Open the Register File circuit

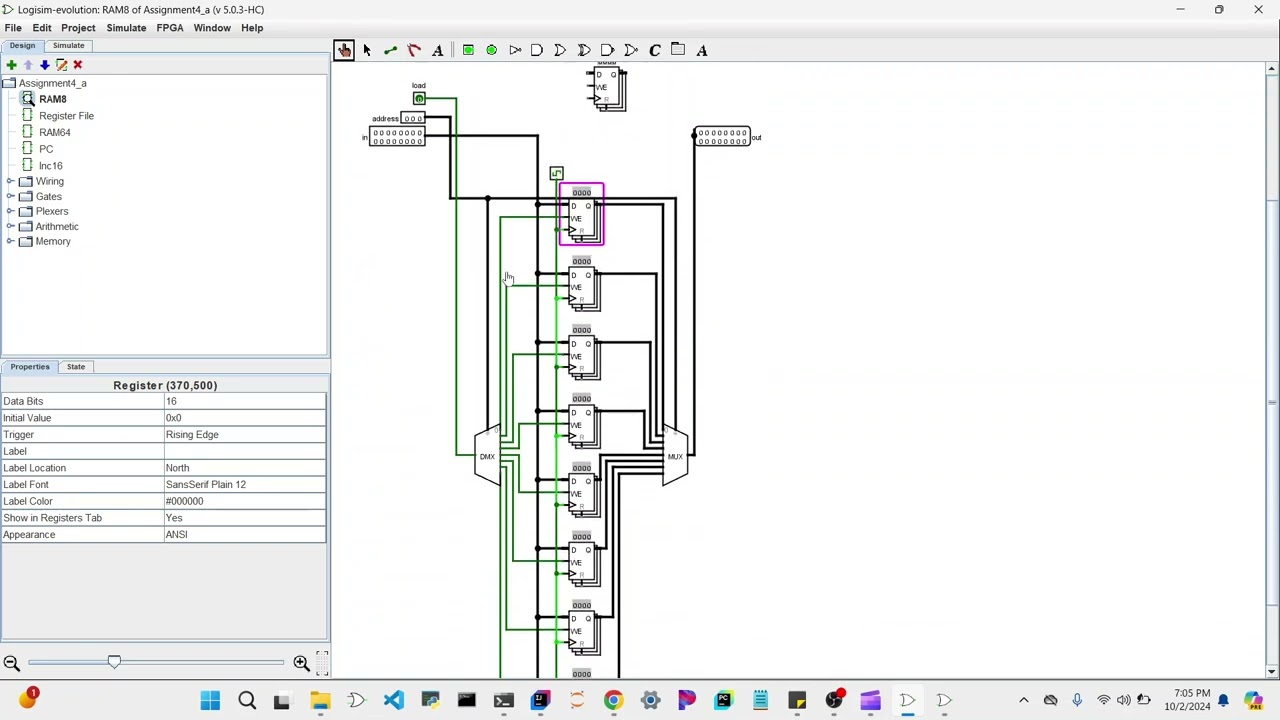tap(66, 116)
